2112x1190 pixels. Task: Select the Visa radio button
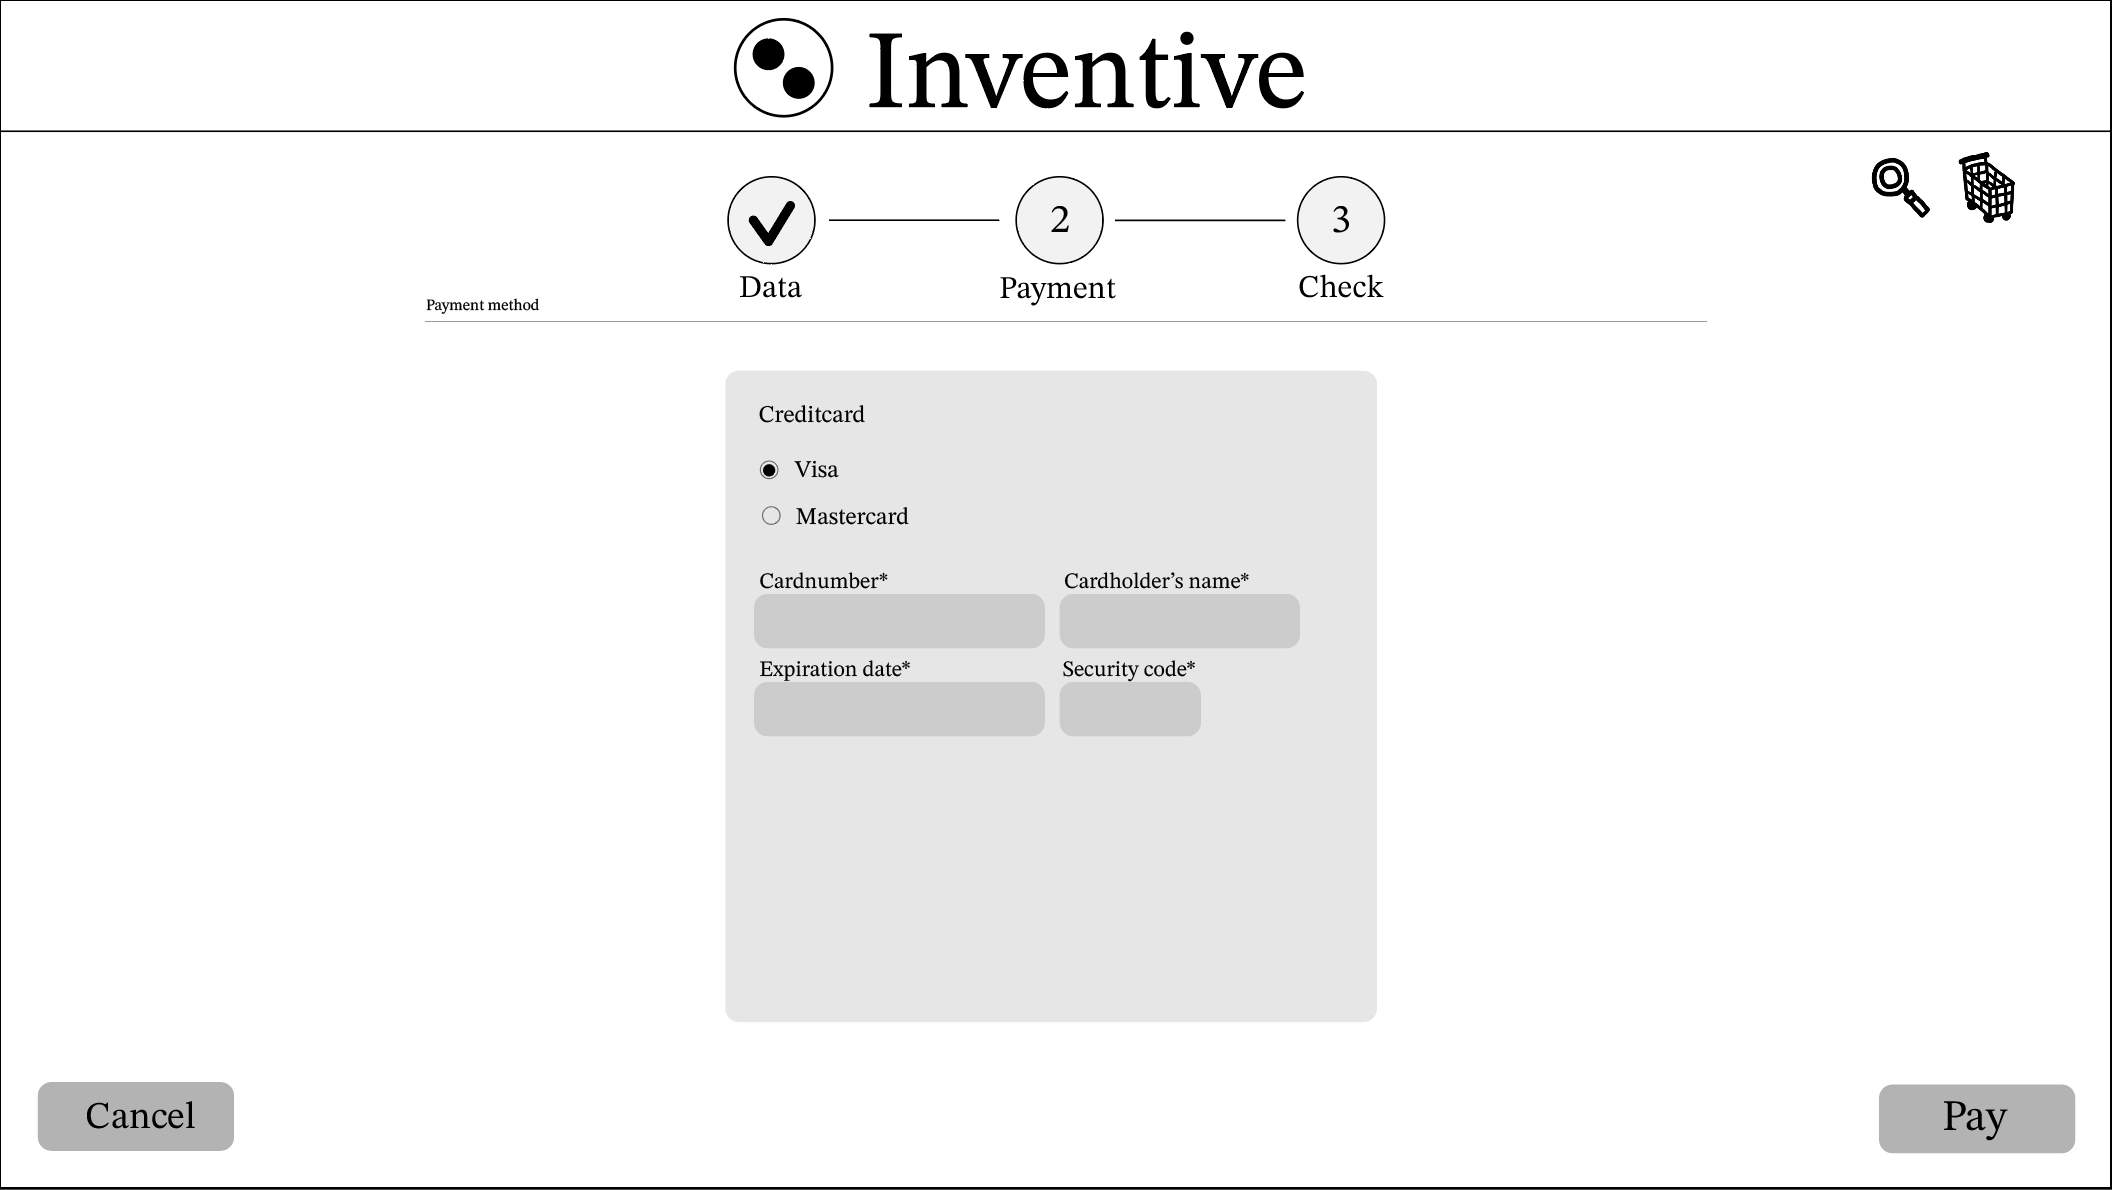click(x=769, y=470)
